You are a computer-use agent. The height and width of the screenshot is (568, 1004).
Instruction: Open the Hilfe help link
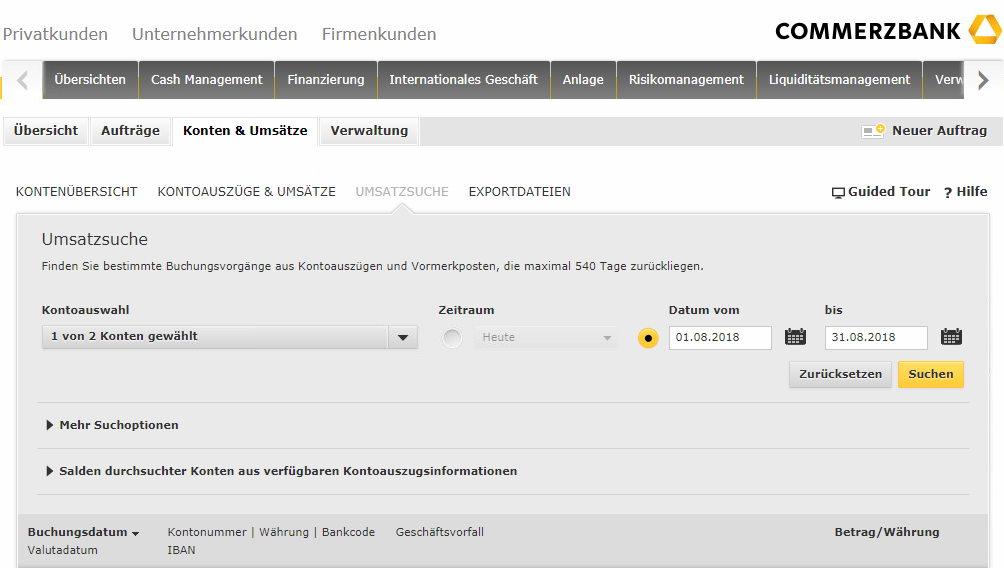tap(965, 192)
